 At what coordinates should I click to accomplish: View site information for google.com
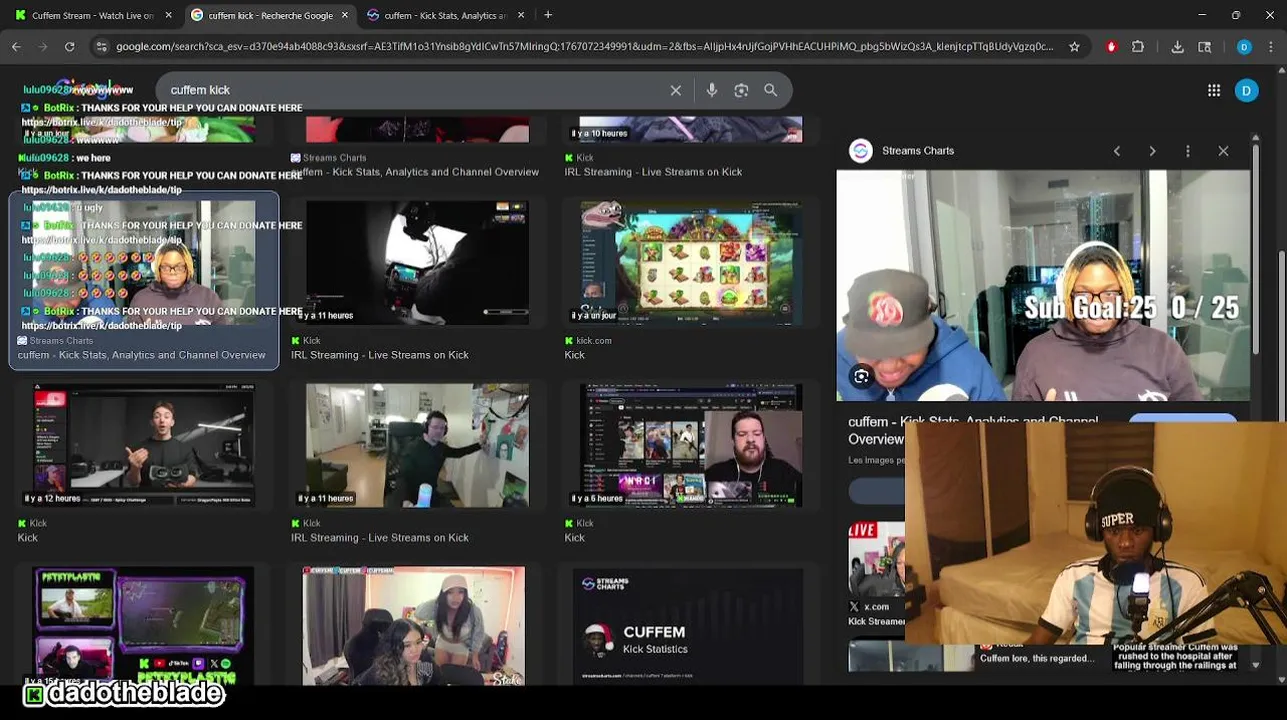[100, 46]
